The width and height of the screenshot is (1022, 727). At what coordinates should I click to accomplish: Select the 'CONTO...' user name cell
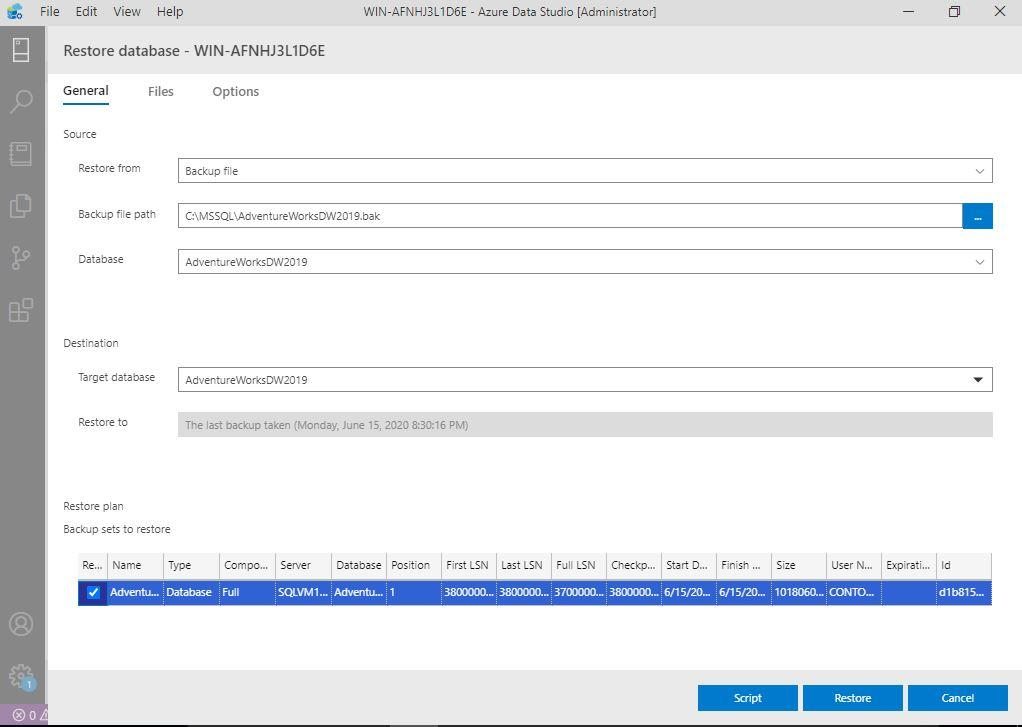pyautogui.click(x=853, y=592)
